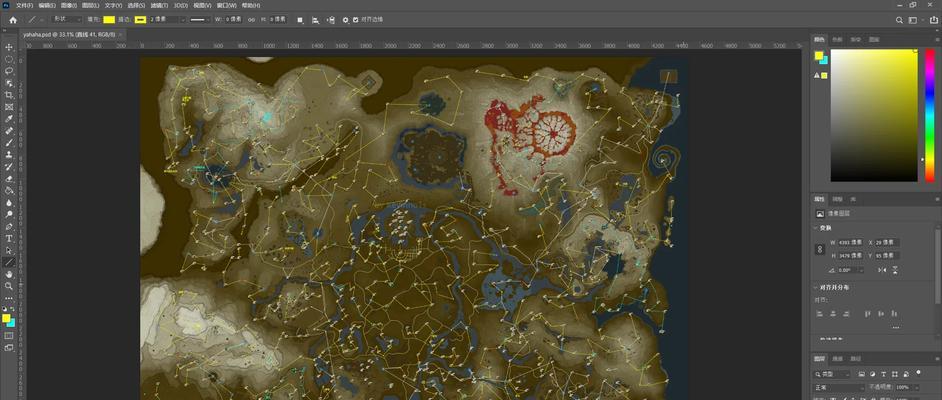Click the hue slider in color panel

(x=929, y=115)
